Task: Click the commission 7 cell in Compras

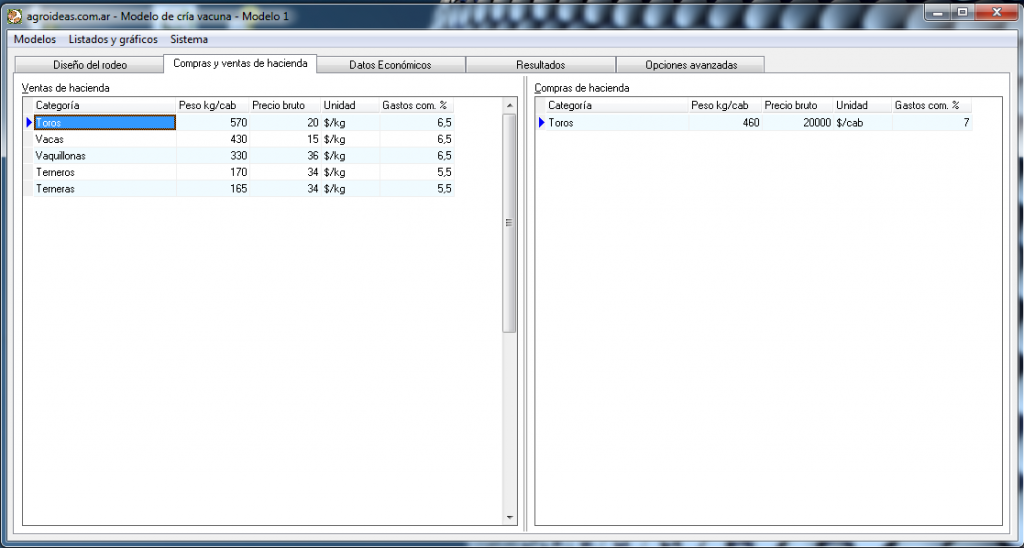Action: 932,122
